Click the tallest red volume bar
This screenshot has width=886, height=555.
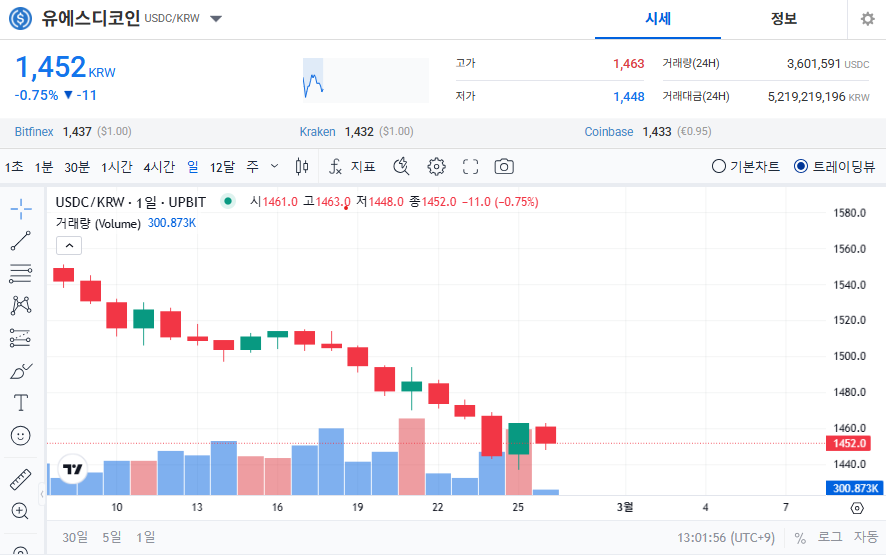pyautogui.click(x=411, y=457)
